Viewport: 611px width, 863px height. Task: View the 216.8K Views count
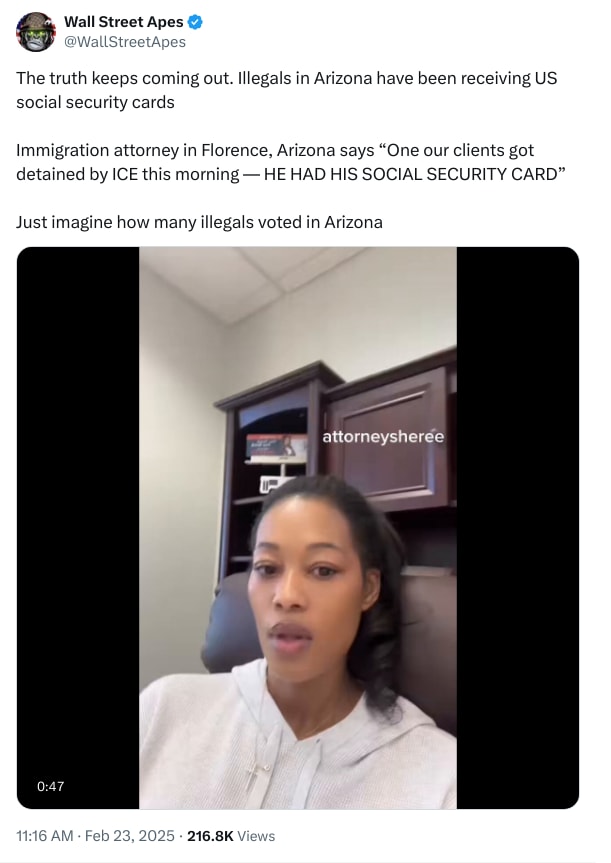[231, 836]
